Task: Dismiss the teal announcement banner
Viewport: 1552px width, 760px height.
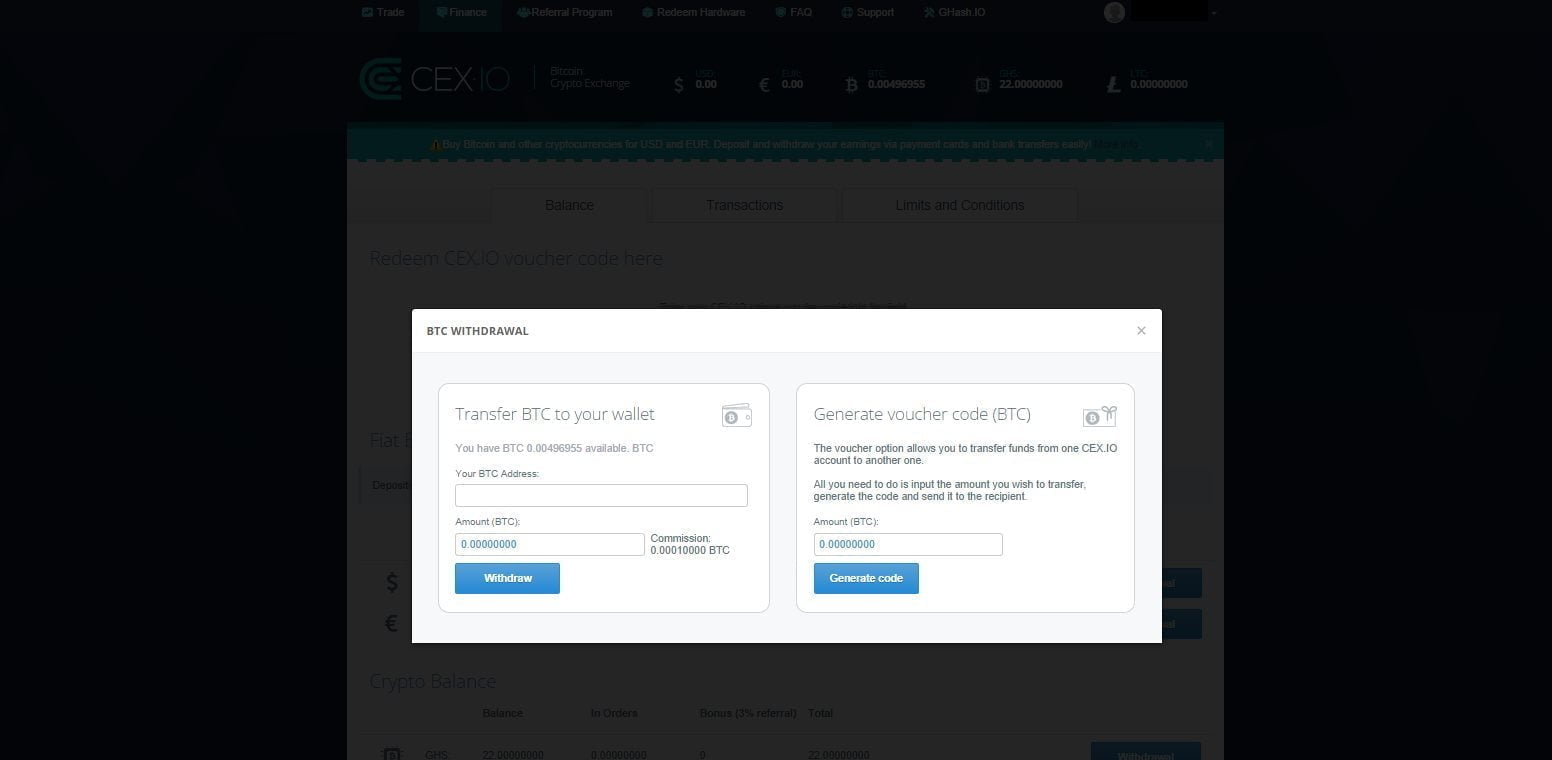Action: pos(1208,144)
